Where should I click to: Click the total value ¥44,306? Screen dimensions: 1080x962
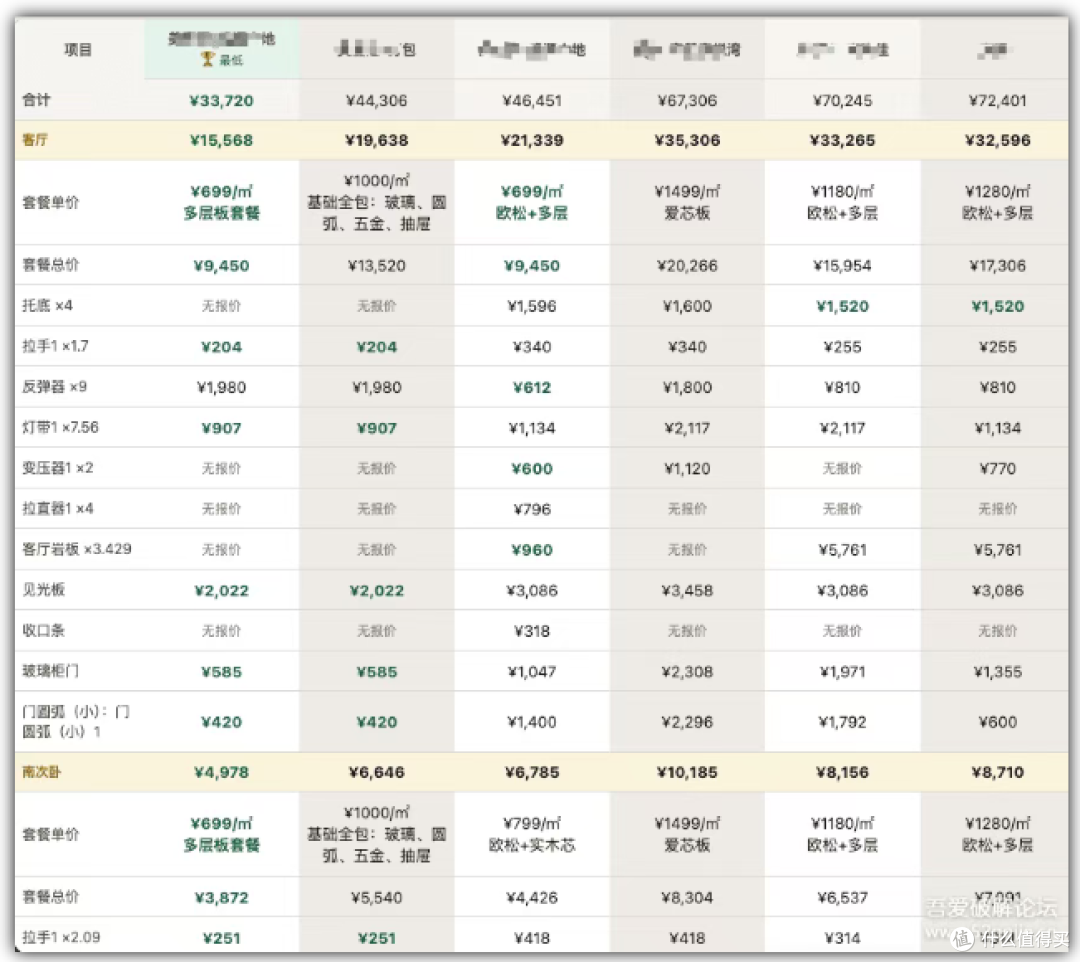click(x=377, y=101)
